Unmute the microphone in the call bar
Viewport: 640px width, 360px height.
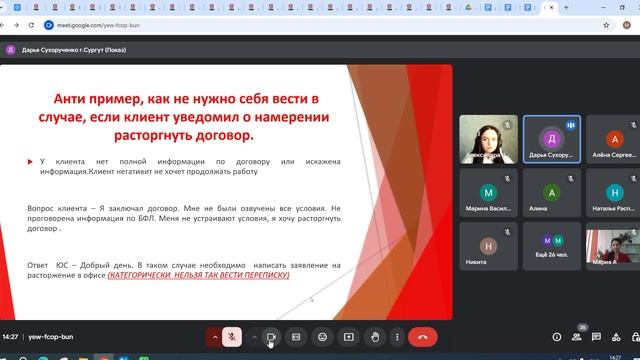[231, 337]
